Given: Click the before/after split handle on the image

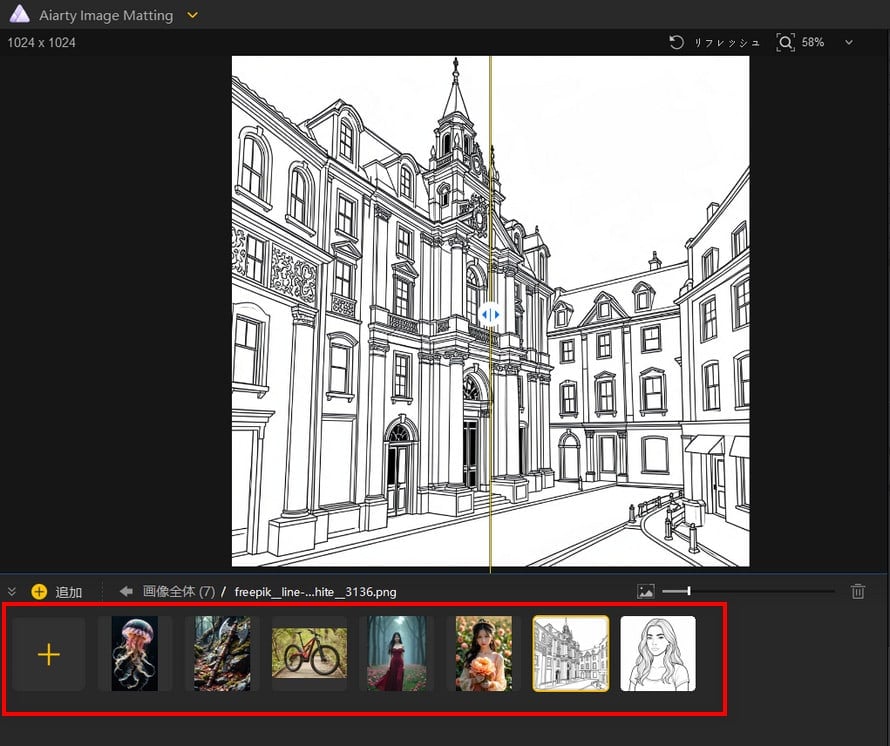Looking at the screenshot, I should [x=490, y=314].
